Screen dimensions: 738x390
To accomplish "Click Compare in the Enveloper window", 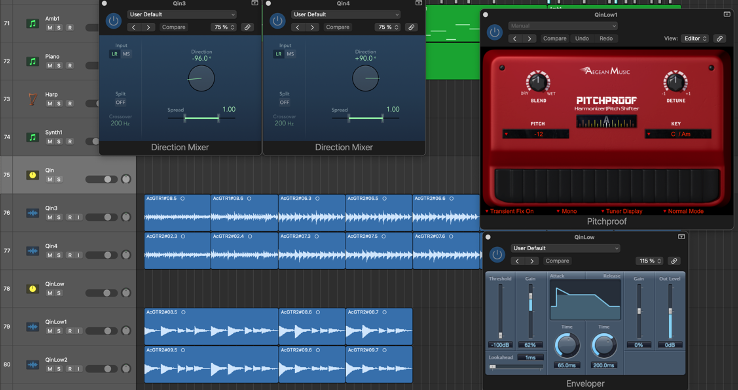I will (x=557, y=261).
